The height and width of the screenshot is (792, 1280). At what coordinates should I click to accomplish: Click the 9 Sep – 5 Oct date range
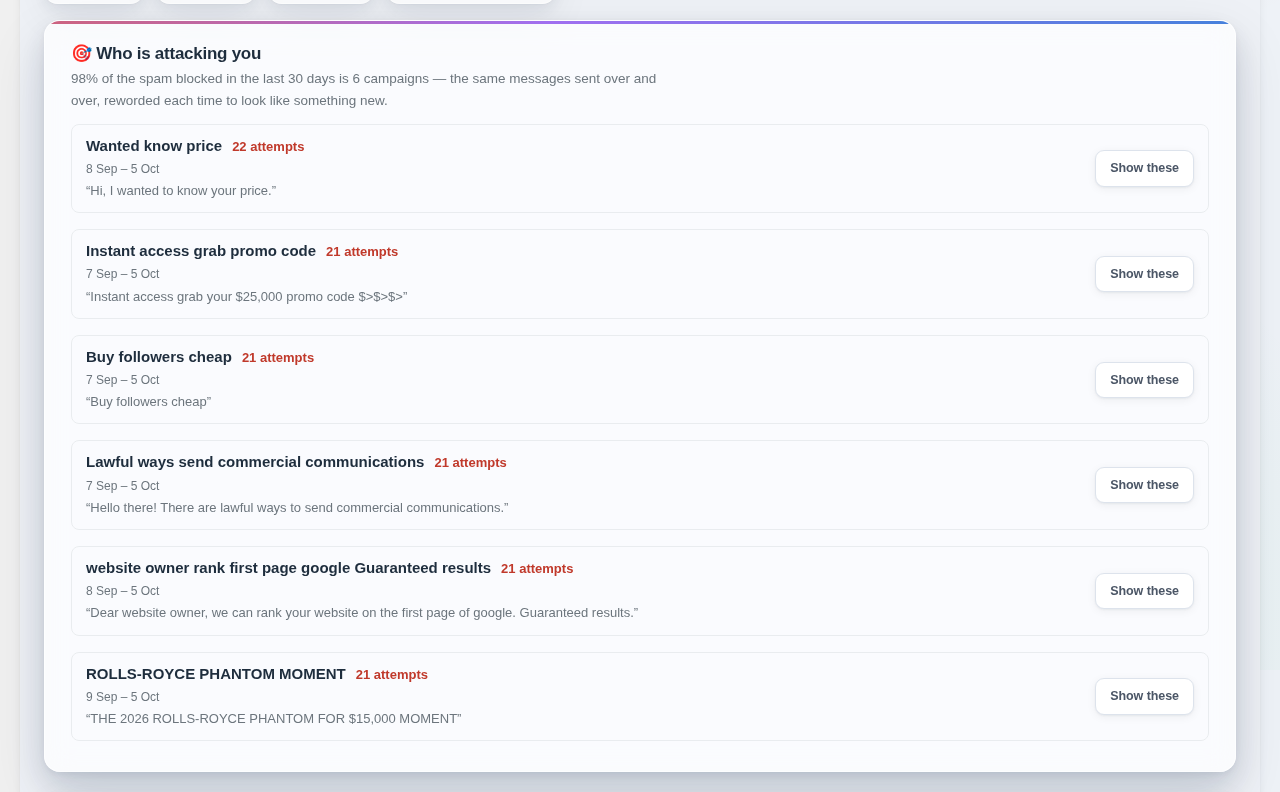pyautogui.click(x=122, y=697)
